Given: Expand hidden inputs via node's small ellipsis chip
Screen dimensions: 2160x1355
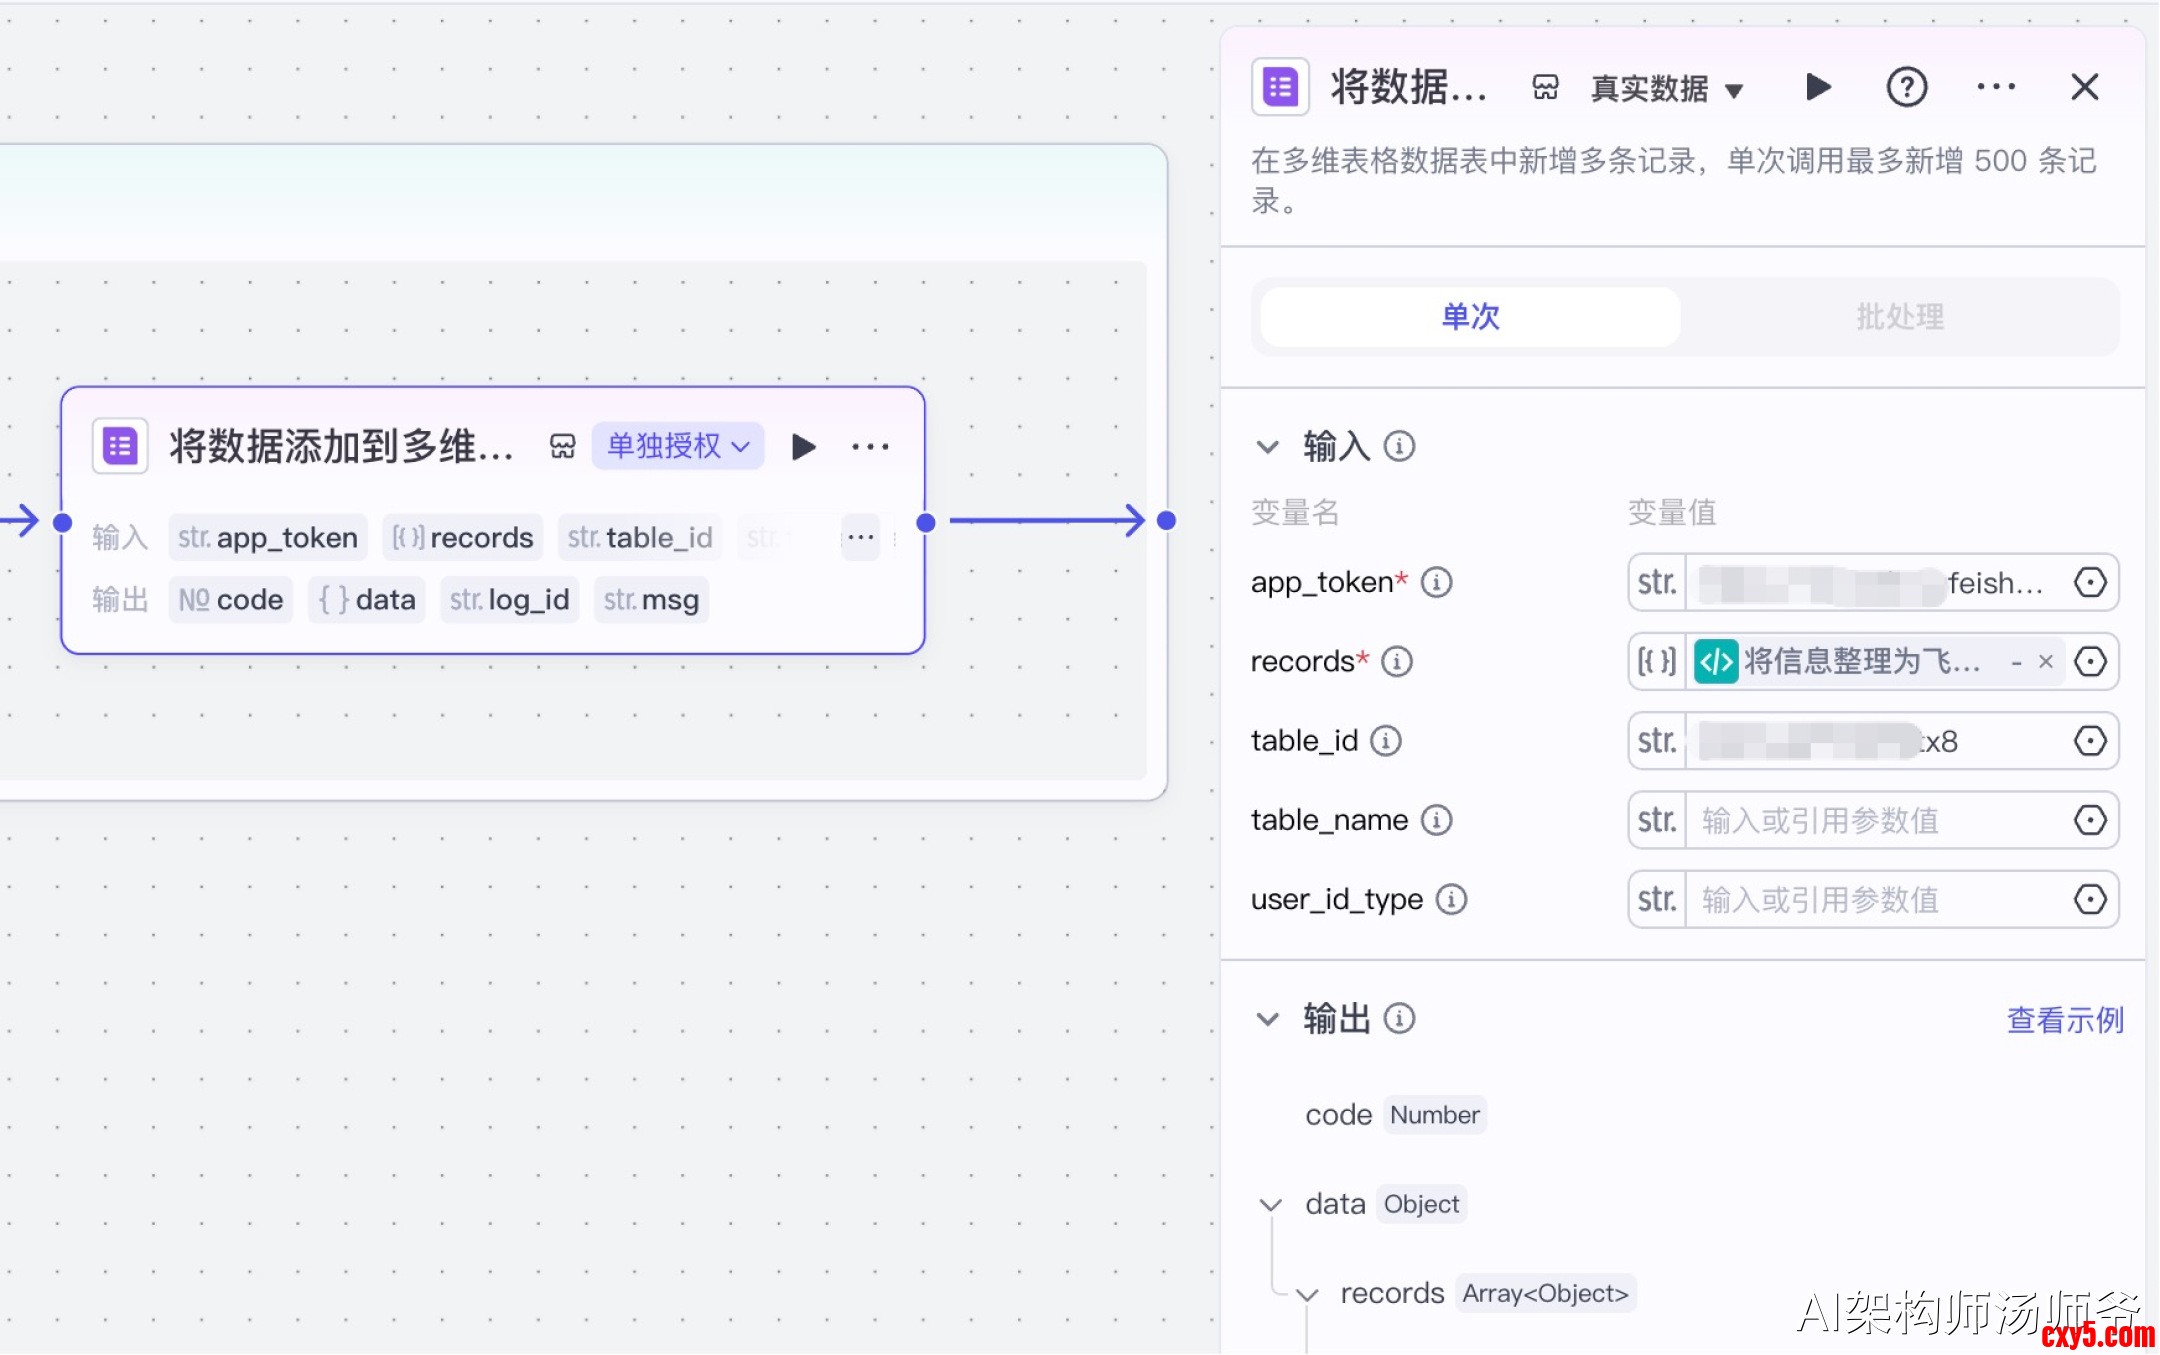Looking at the screenshot, I should click(860, 538).
